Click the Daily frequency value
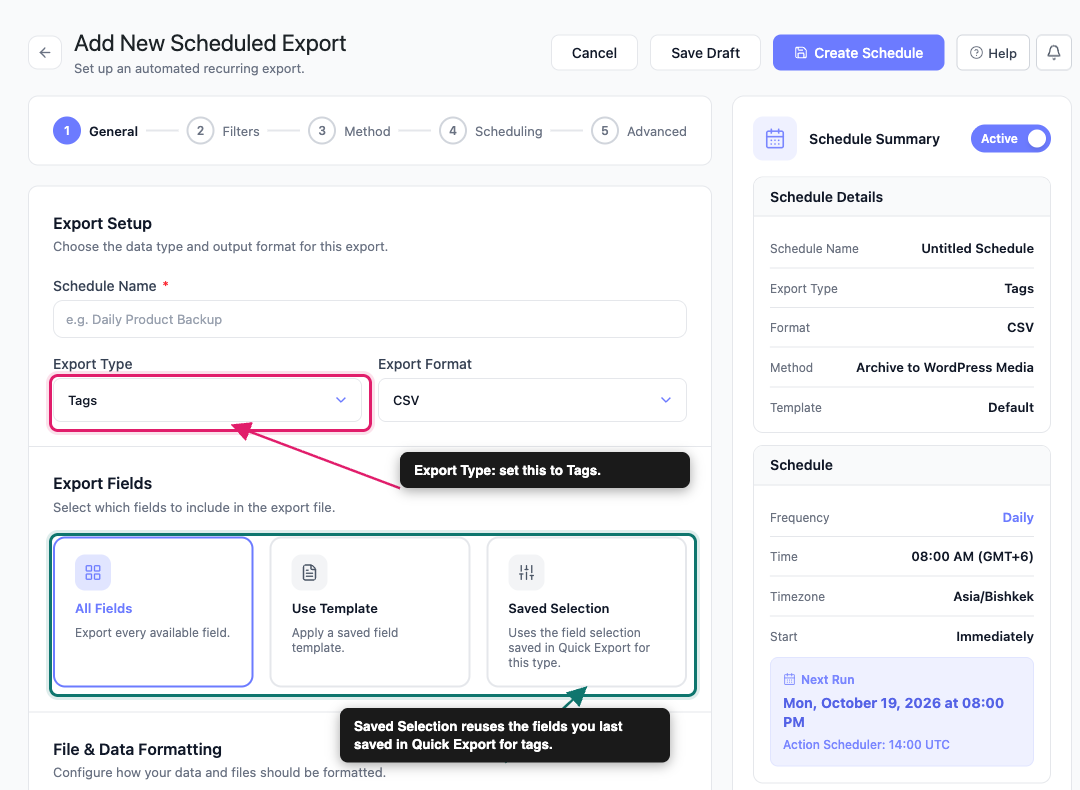Viewport: 1080px width, 790px height. 1017,517
